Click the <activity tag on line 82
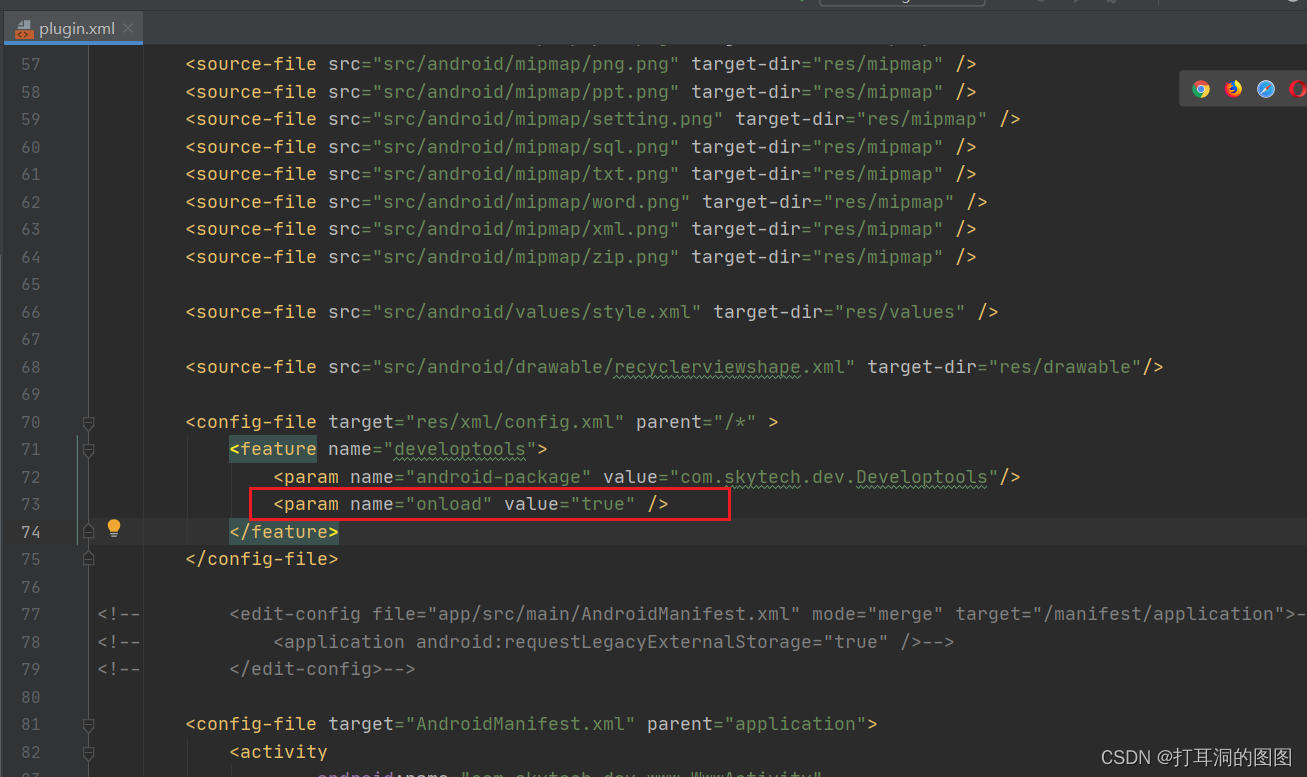1307x777 pixels. click(x=278, y=752)
